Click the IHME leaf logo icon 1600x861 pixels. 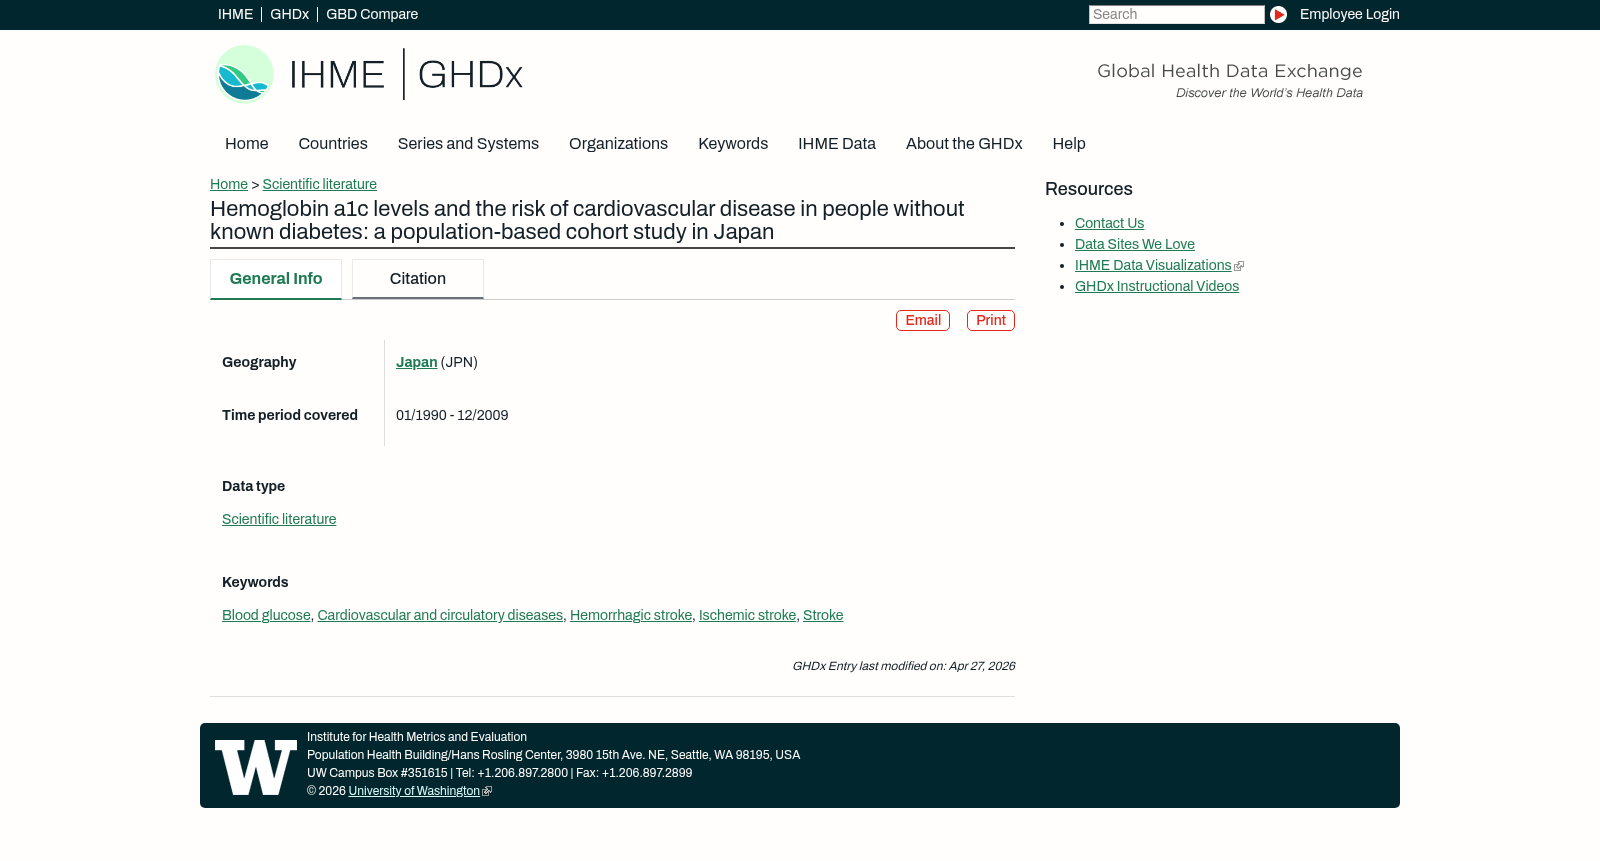click(245, 74)
